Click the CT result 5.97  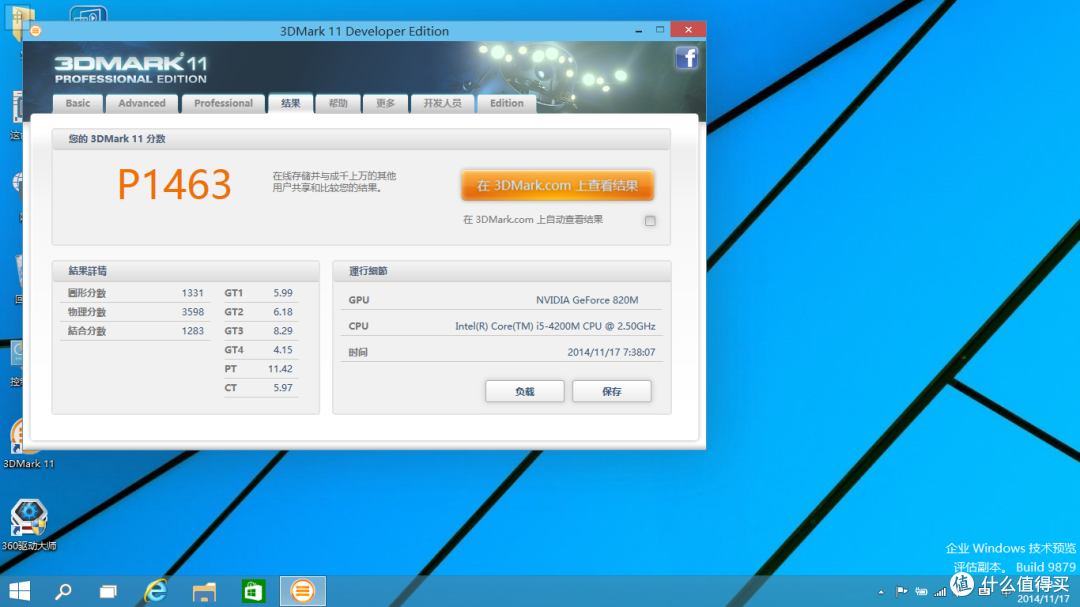click(x=283, y=388)
